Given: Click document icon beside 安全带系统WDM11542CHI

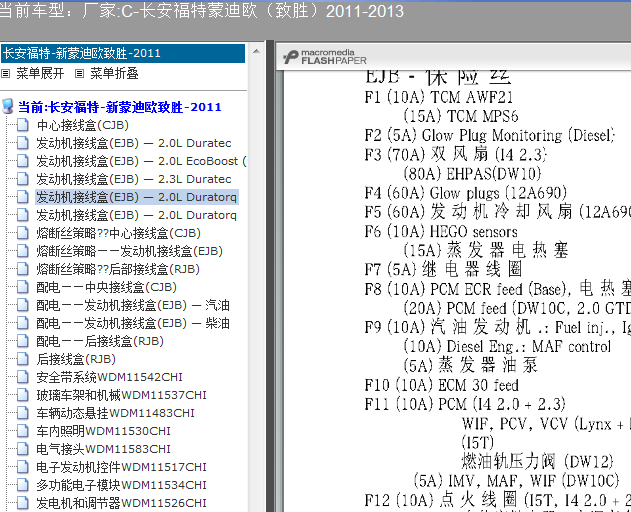Looking at the screenshot, I should tap(23, 377).
